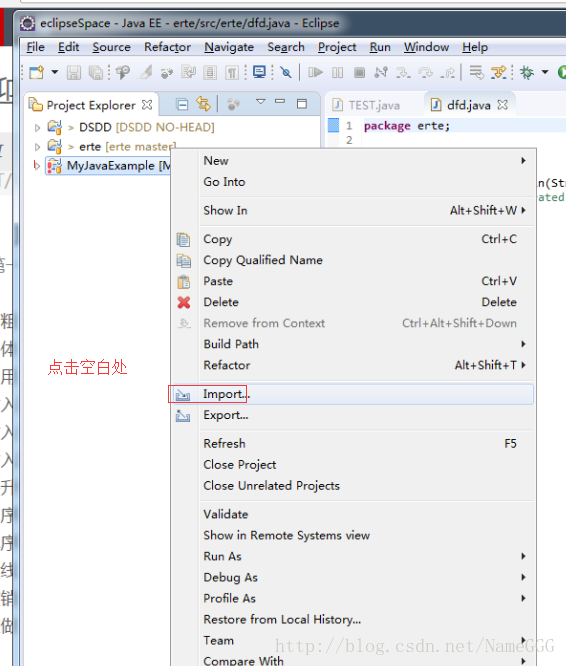This screenshot has width=566, height=666.
Task: Open the Project Explorer View Menu triangle
Action: click(260, 102)
